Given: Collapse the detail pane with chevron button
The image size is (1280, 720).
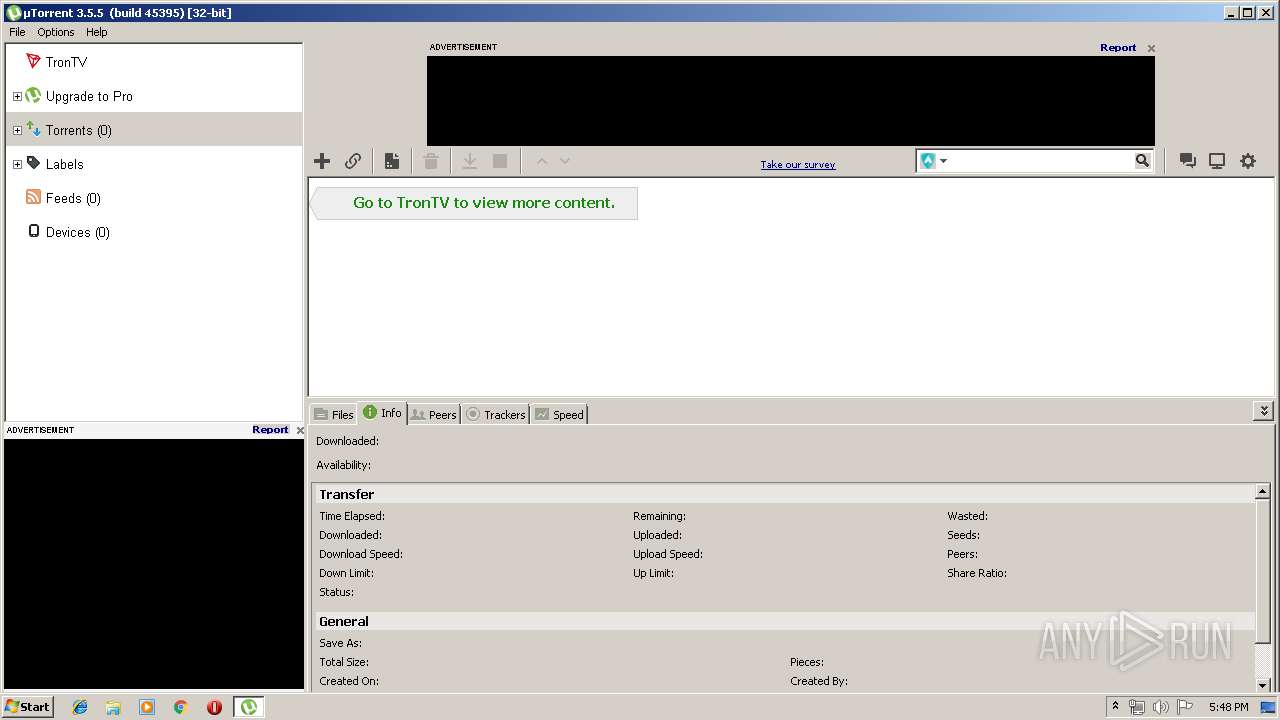Looking at the screenshot, I should [1264, 411].
